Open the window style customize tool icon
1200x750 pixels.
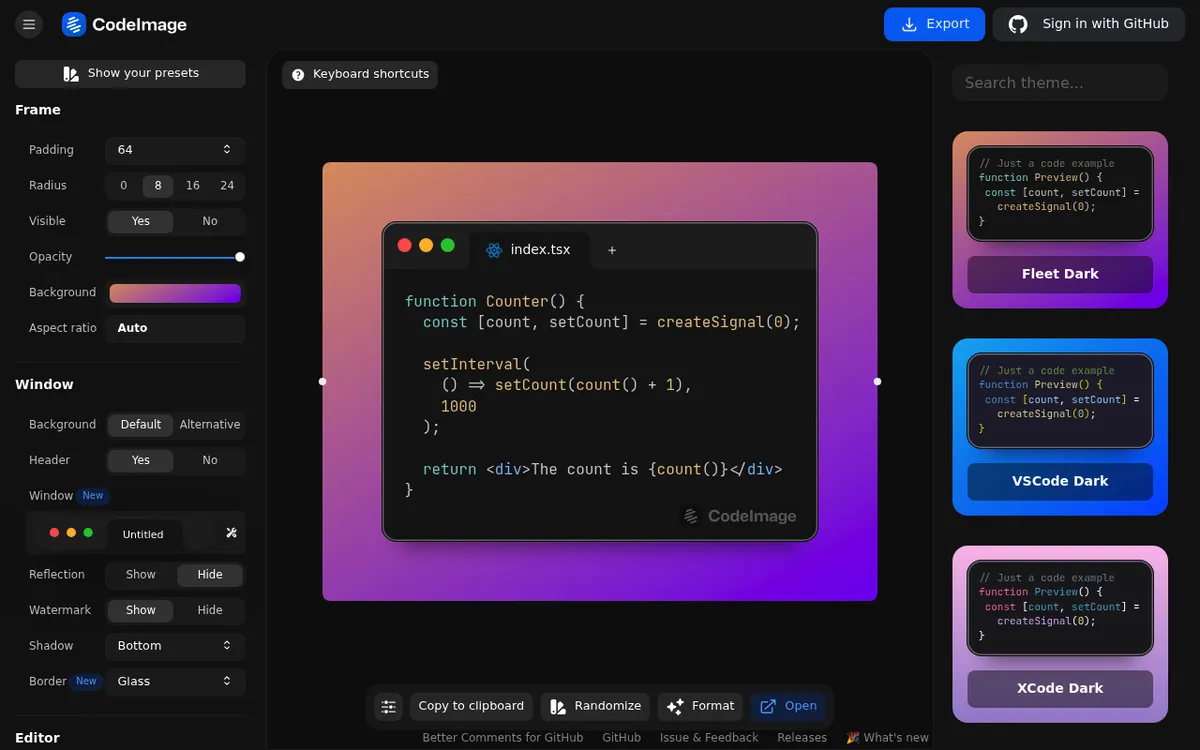[231, 533]
